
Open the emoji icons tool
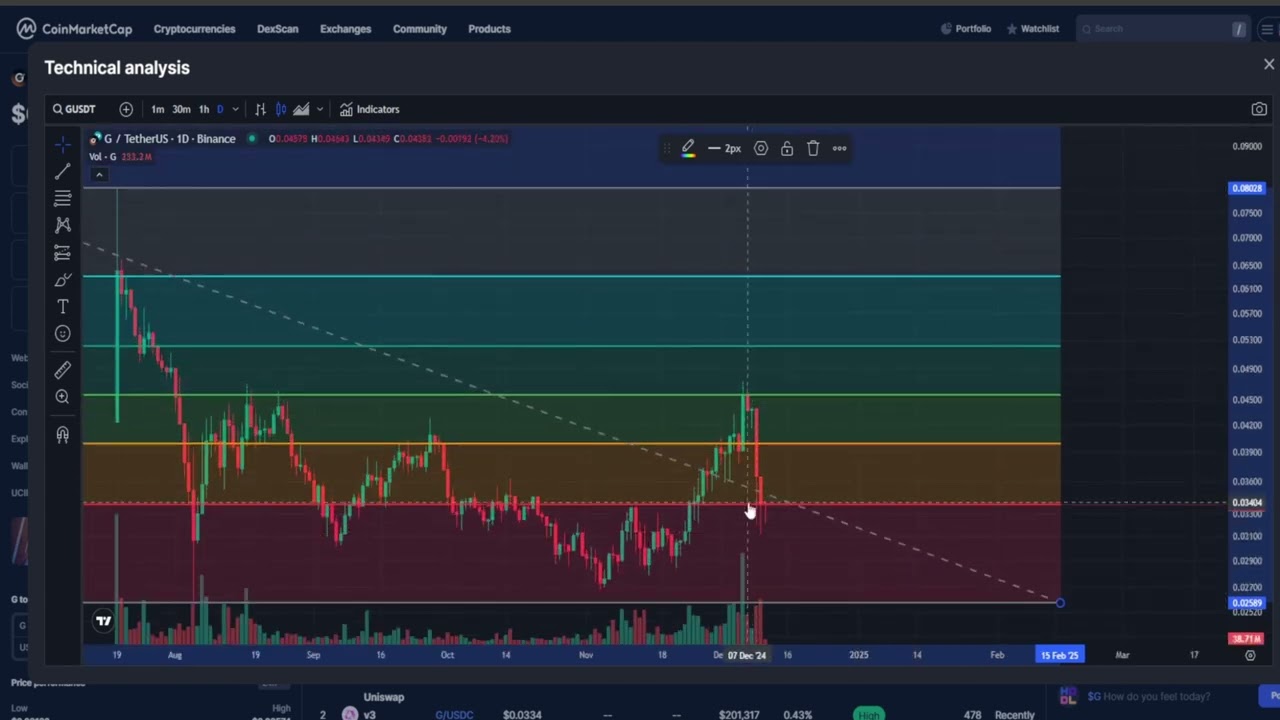[62, 334]
